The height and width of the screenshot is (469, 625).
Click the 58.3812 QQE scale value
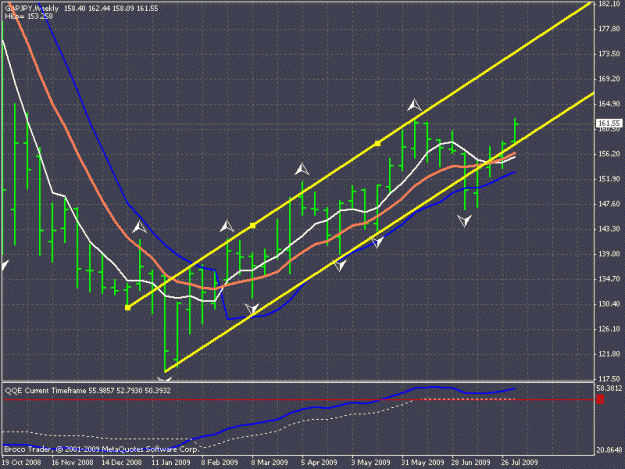tap(609, 388)
